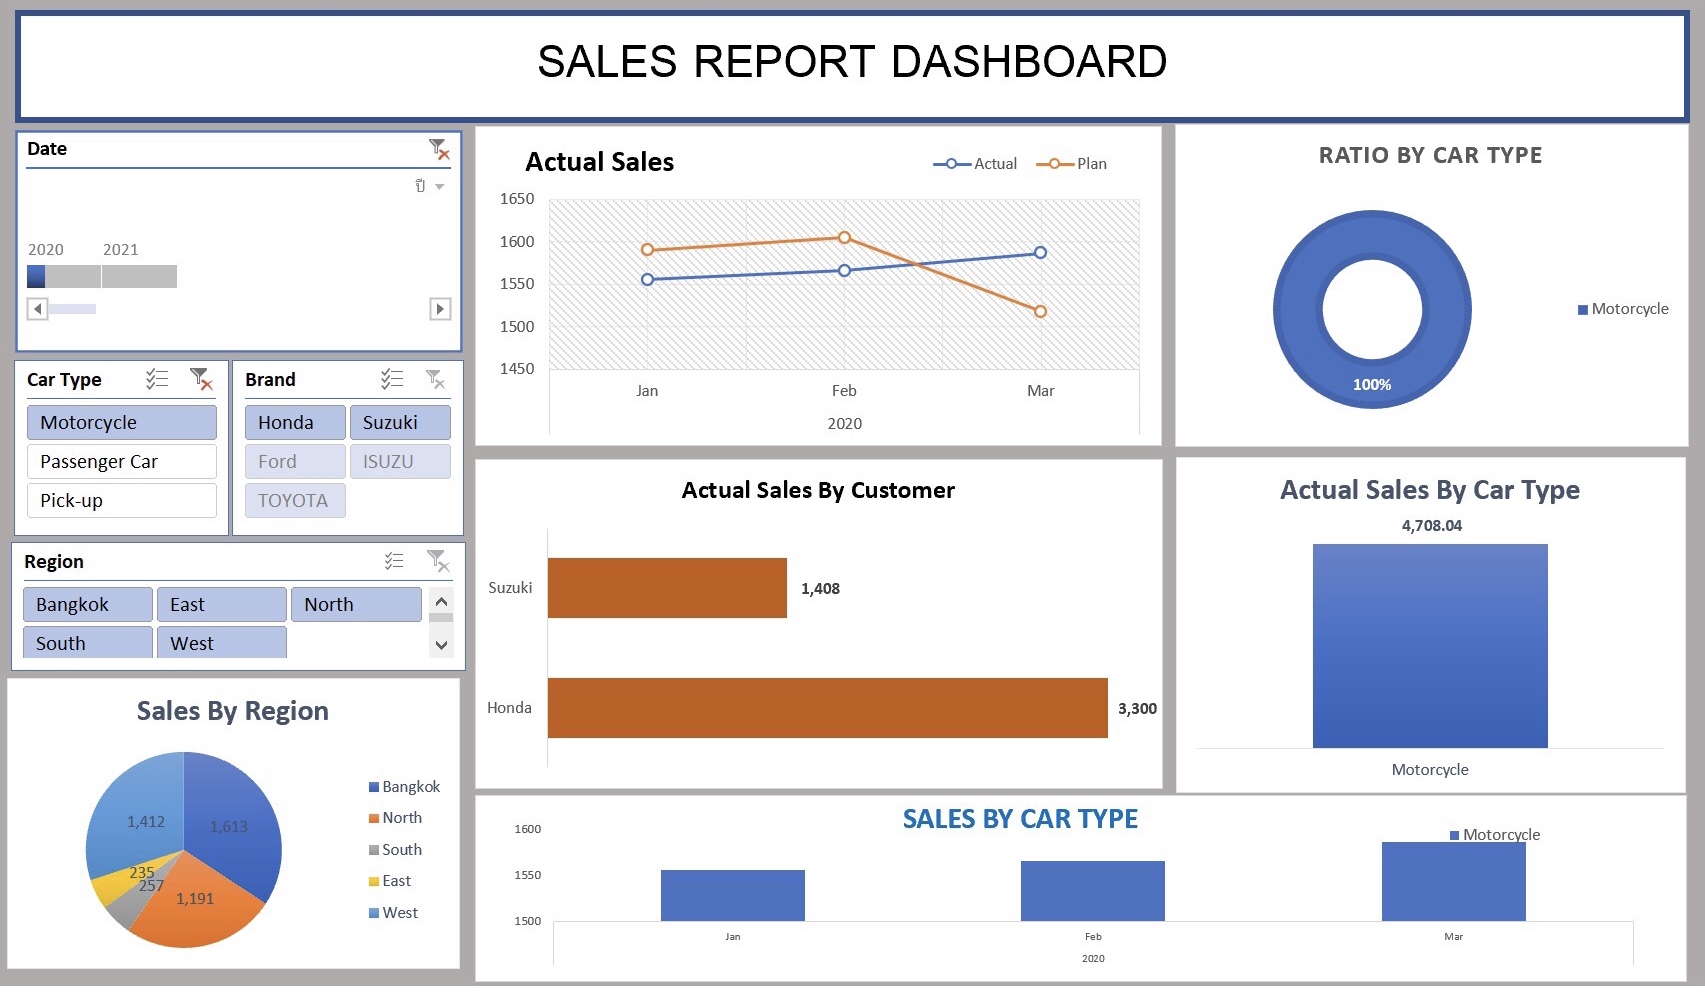Screen dimensions: 1705x995
Task: Toggle multi-select on Brand slicer
Action: coord(392,379)
